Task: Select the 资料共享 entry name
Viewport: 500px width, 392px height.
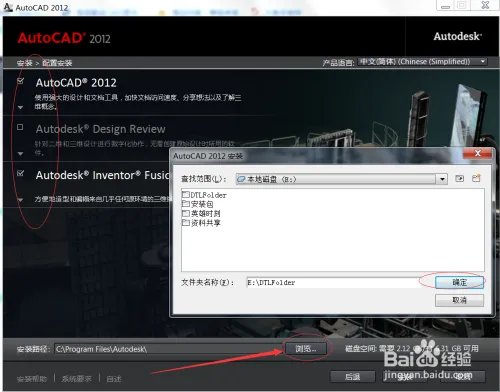Action: click(x=205, y=223)
